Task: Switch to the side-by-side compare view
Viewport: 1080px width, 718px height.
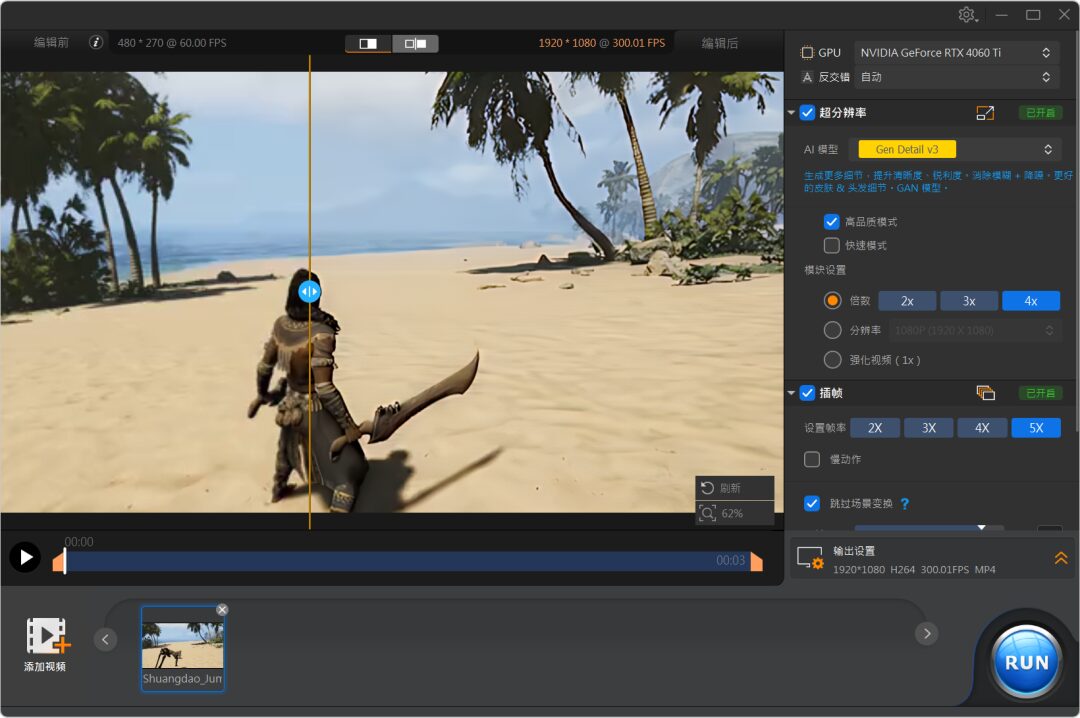Action: (x=415, y=43)
